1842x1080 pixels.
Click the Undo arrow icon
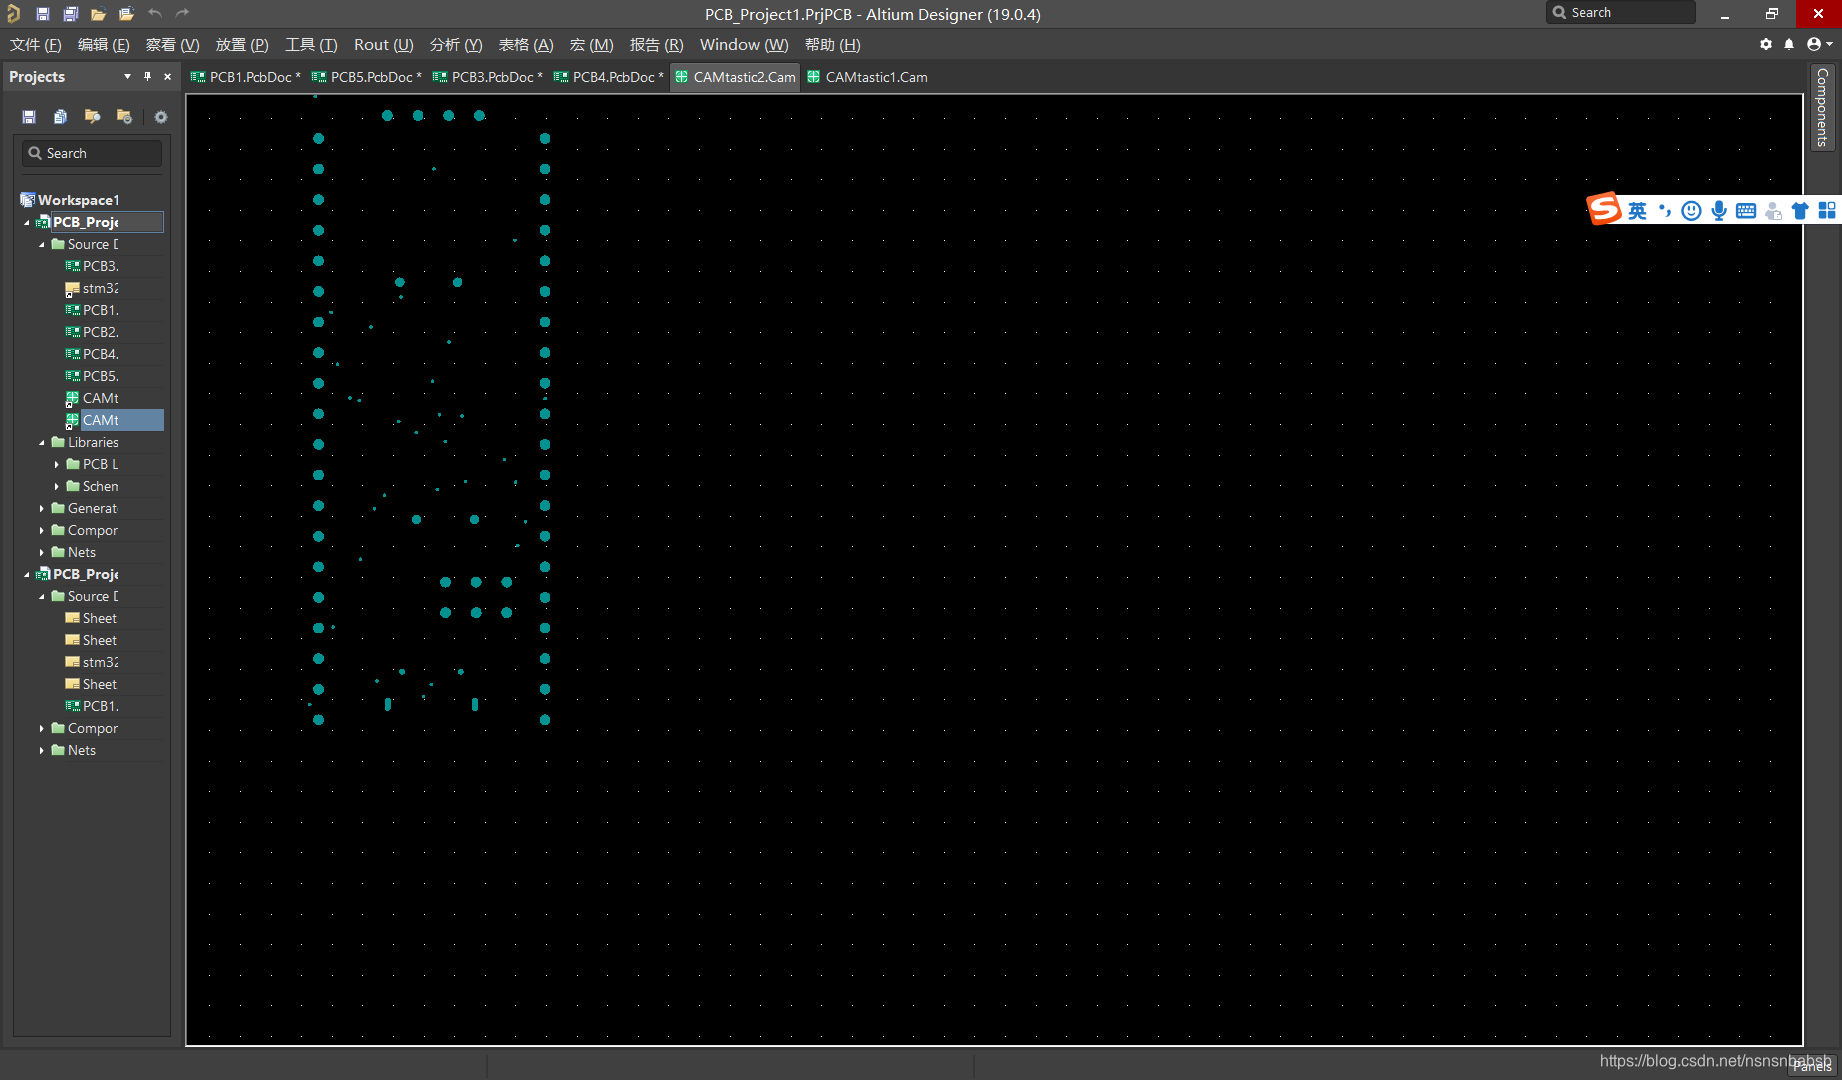(155, 13)
